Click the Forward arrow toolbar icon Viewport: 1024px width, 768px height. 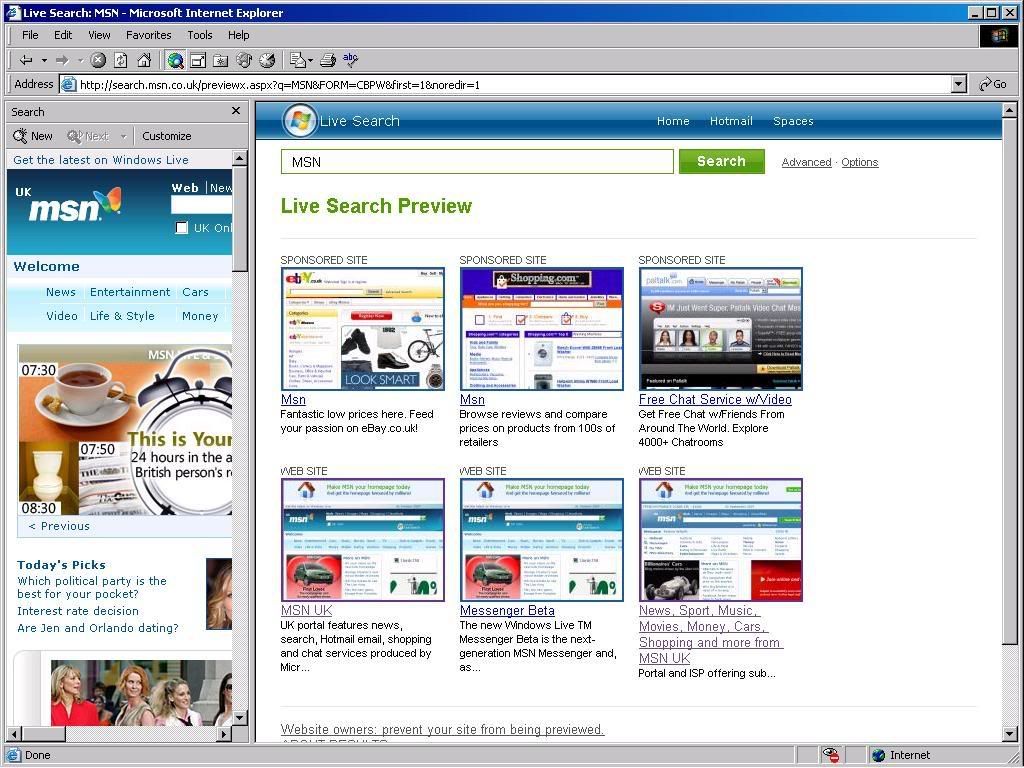tap(62, 61)
